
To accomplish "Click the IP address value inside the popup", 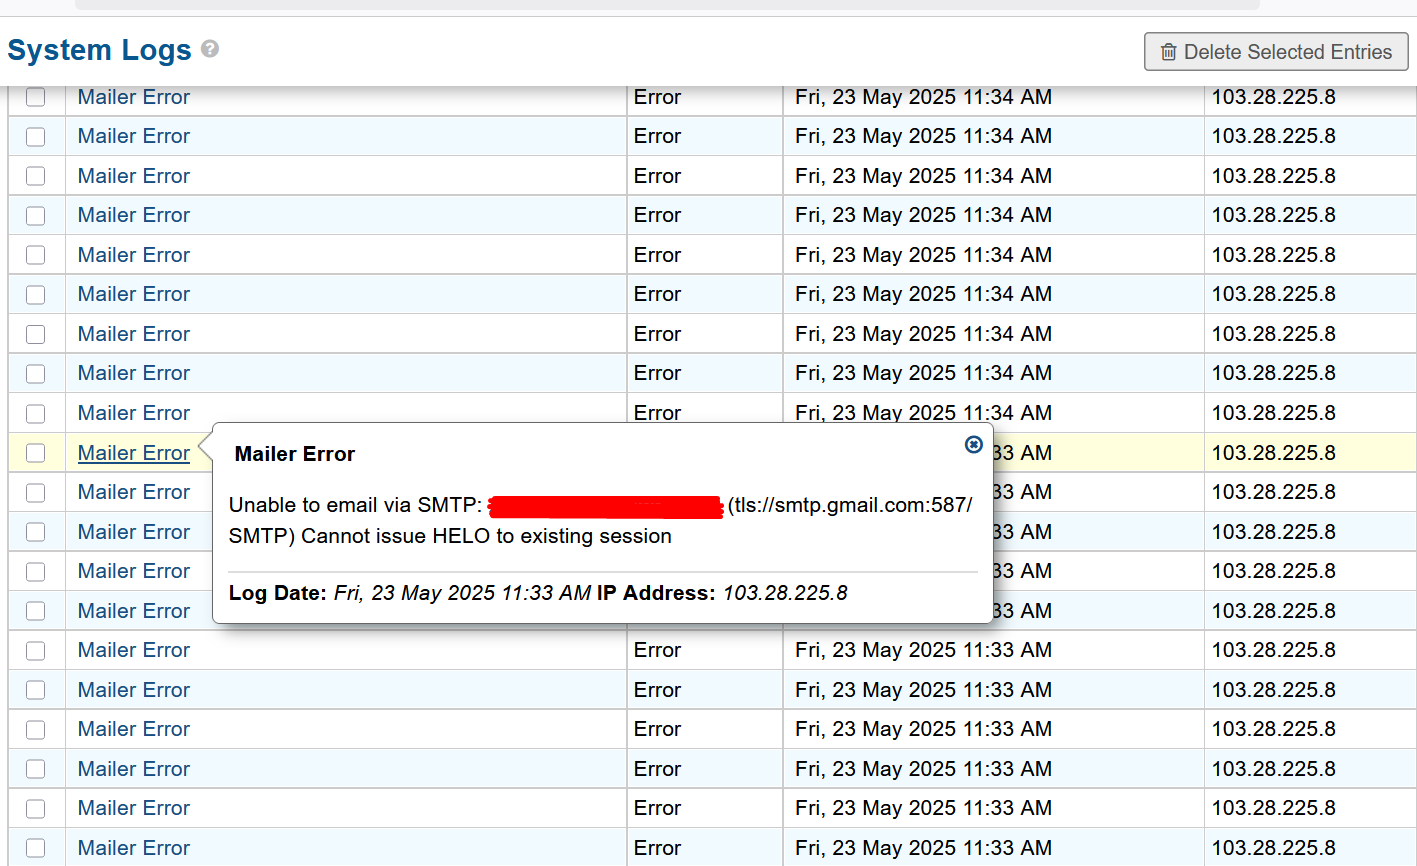I will pyautogui.click(x=785, y=593).
